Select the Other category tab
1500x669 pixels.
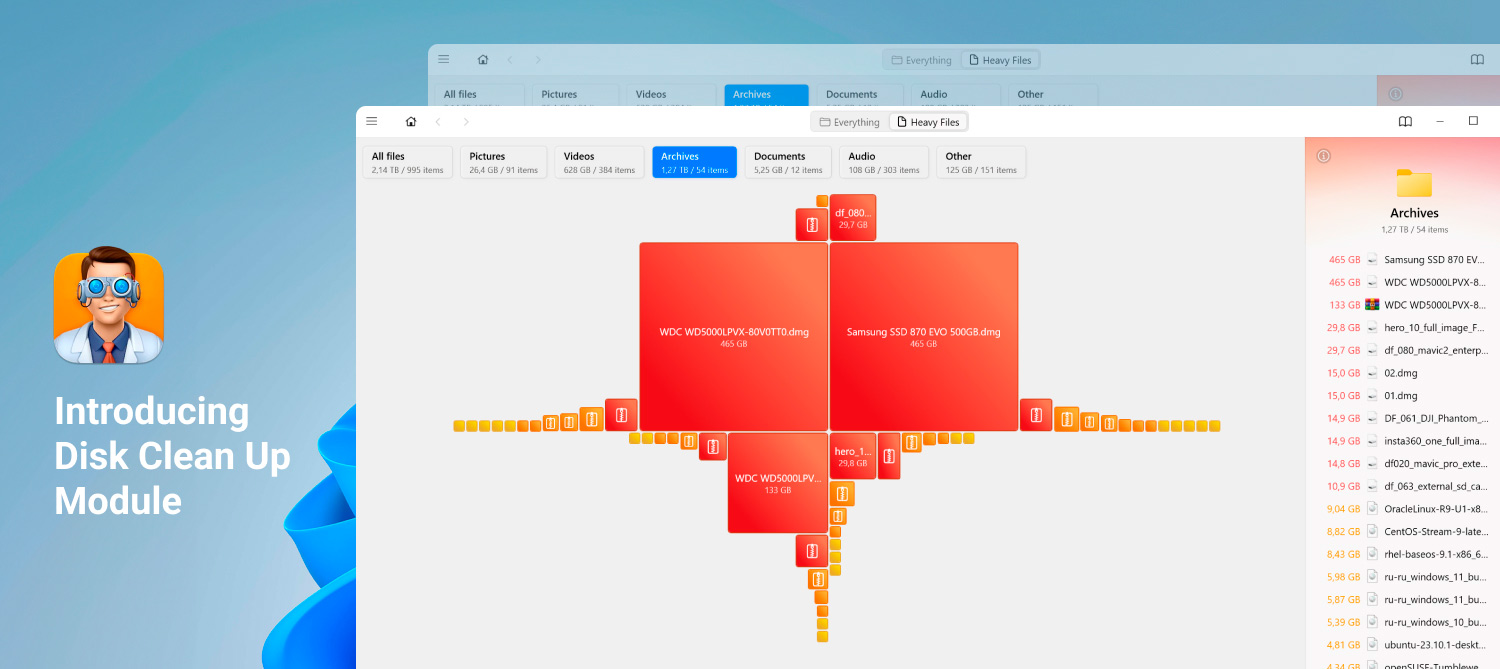980,162
